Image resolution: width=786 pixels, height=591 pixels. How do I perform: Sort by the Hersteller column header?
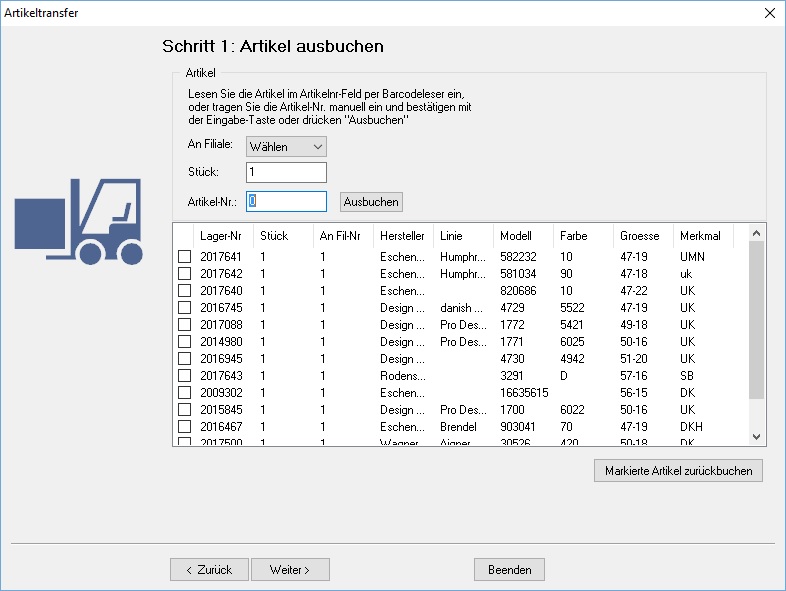pos(404,236)
